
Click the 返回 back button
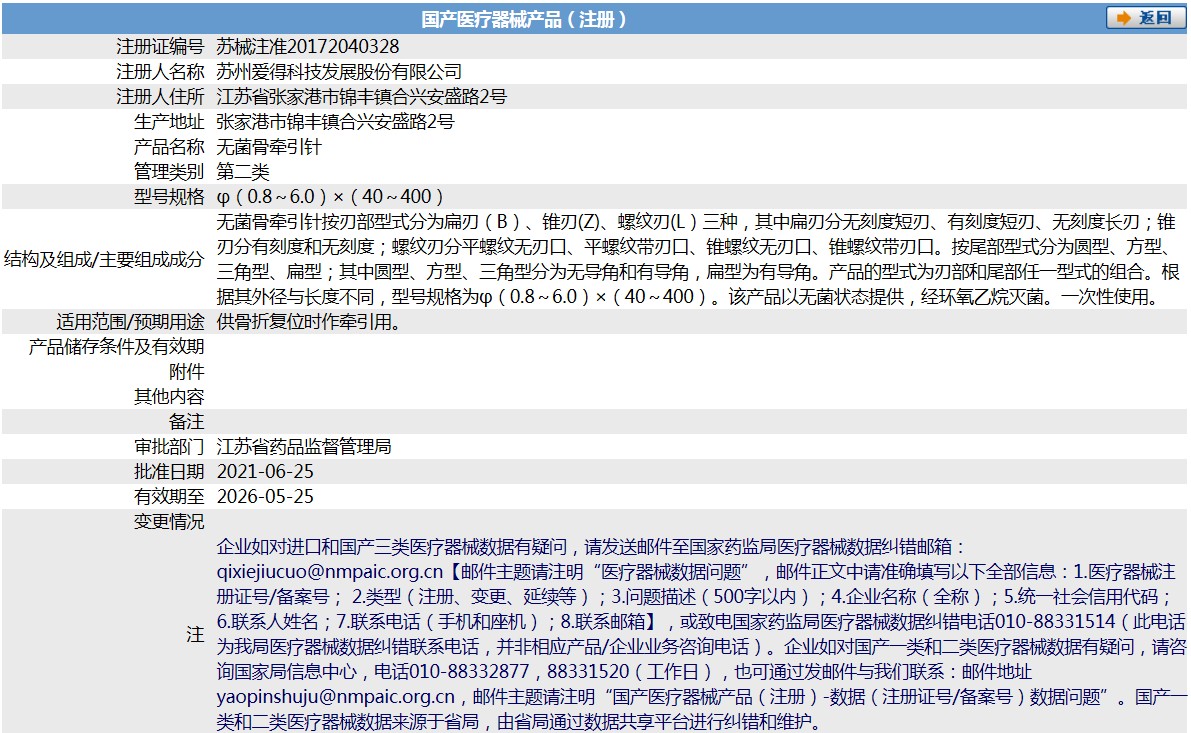tap(1145, 17)
